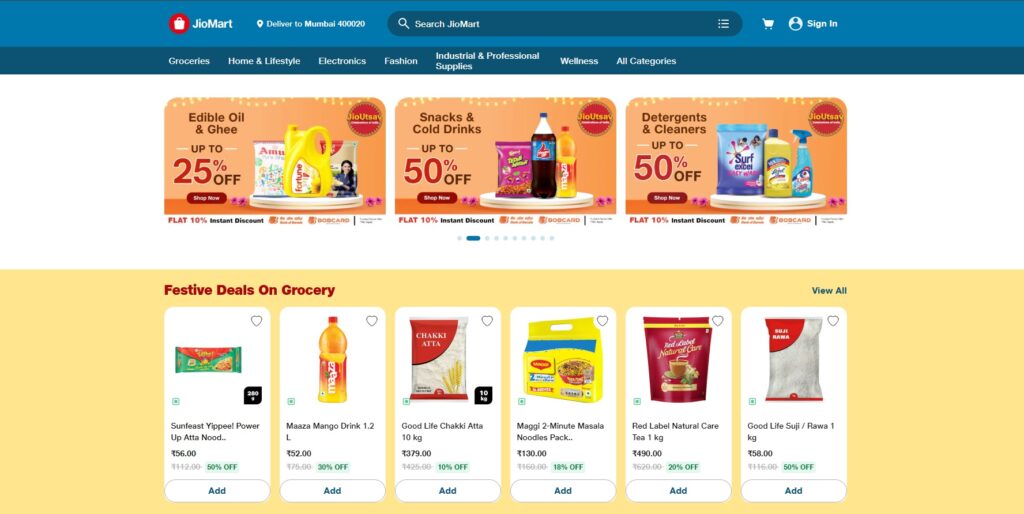Toggle heart on Sunfeast Yippee noodles
Viewport: 1024px width, 514px height.
point(257,321)
